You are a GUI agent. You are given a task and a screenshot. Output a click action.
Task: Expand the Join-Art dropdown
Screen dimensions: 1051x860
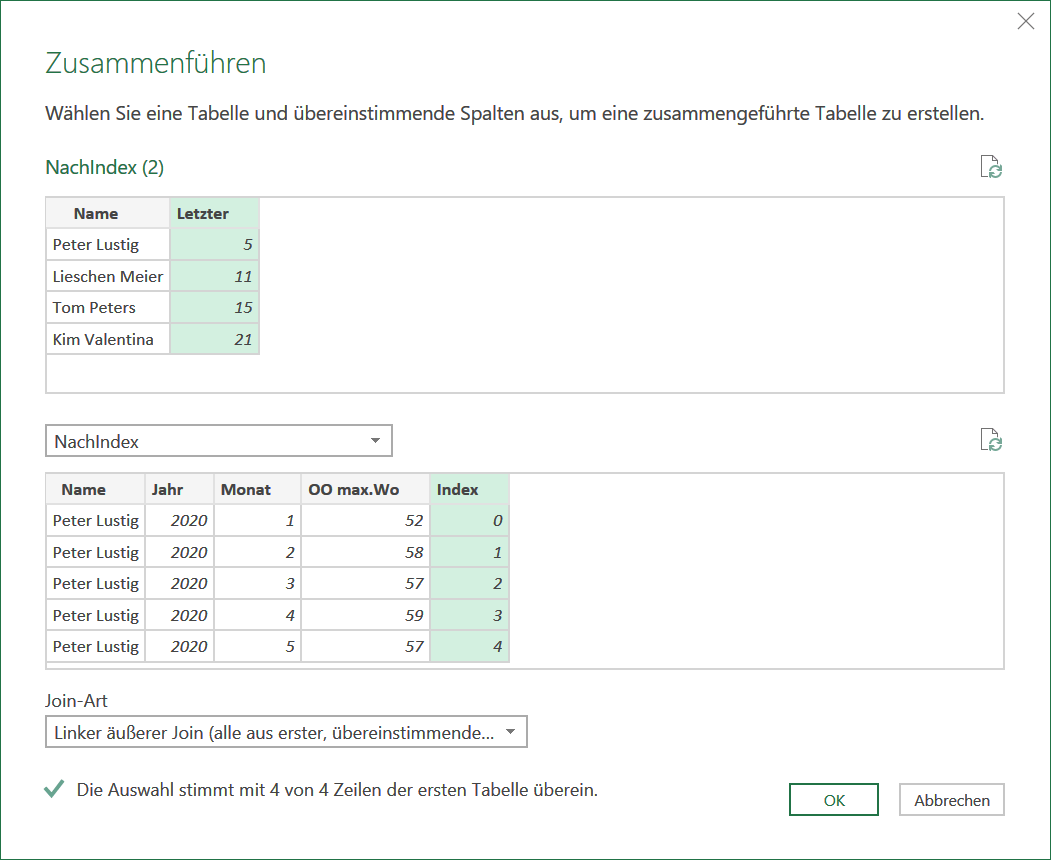(x=286, y=732)
